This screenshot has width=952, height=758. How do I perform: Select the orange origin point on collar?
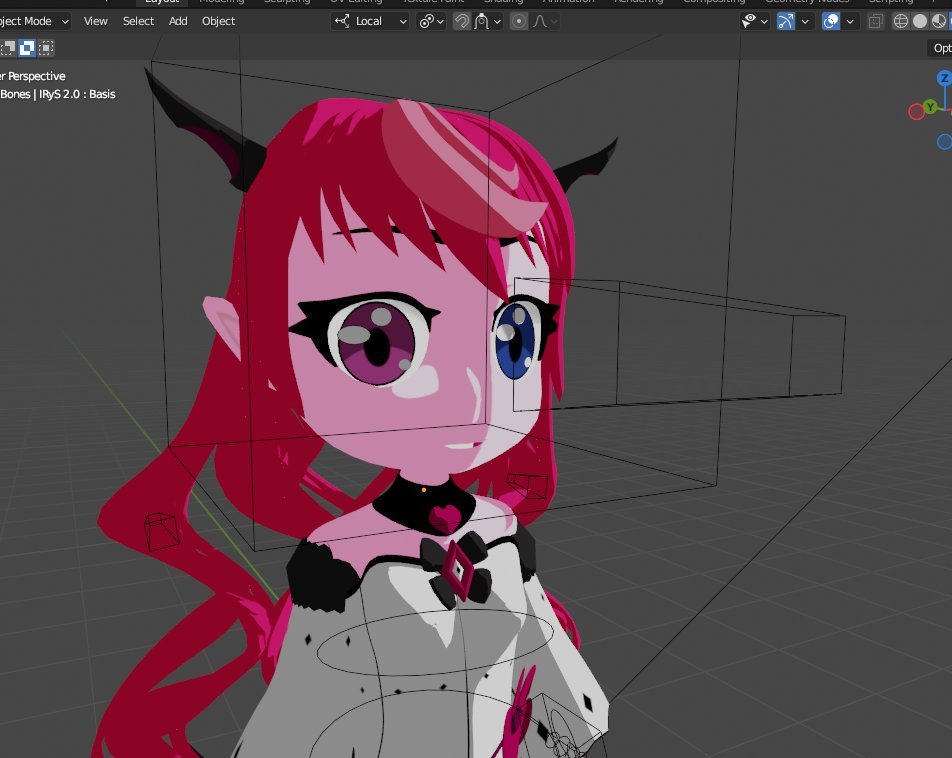pos(424,490)
